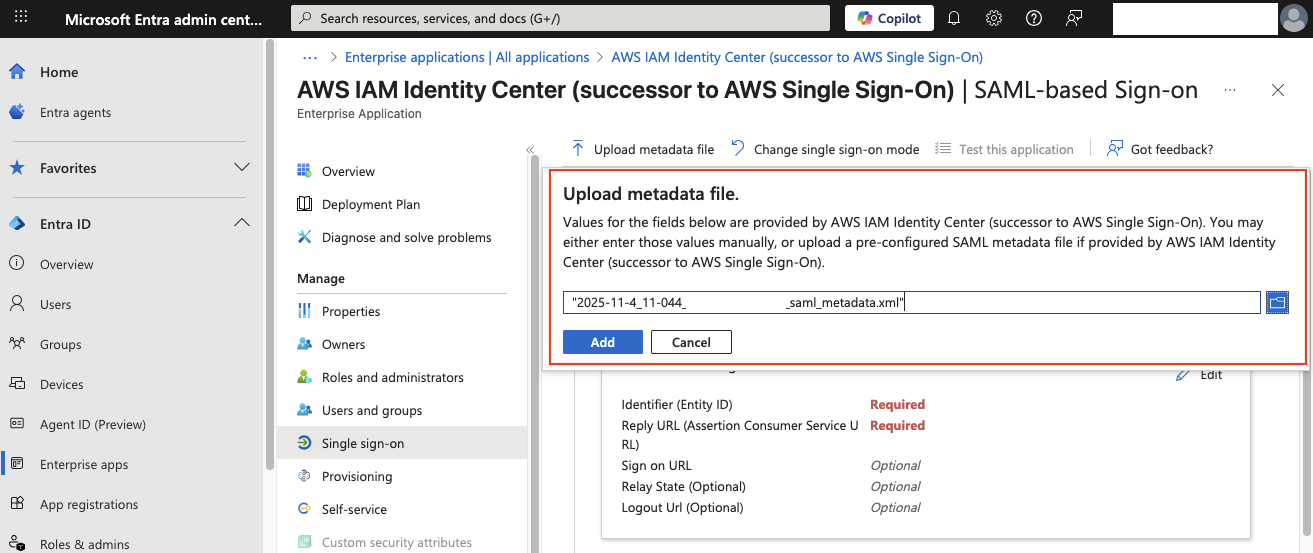Click Edit on SAML configuration card
This screenshot has height=553, width=1313.
[x=1199, y=374]
